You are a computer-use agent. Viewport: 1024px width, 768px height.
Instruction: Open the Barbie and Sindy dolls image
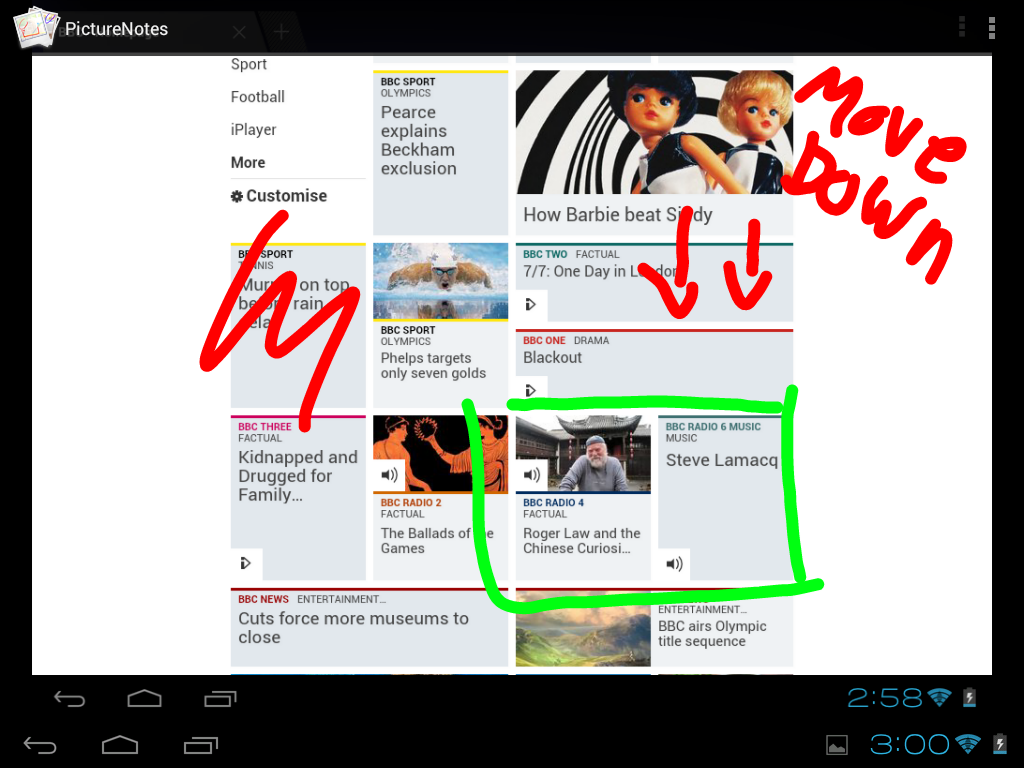coord(654,133)
